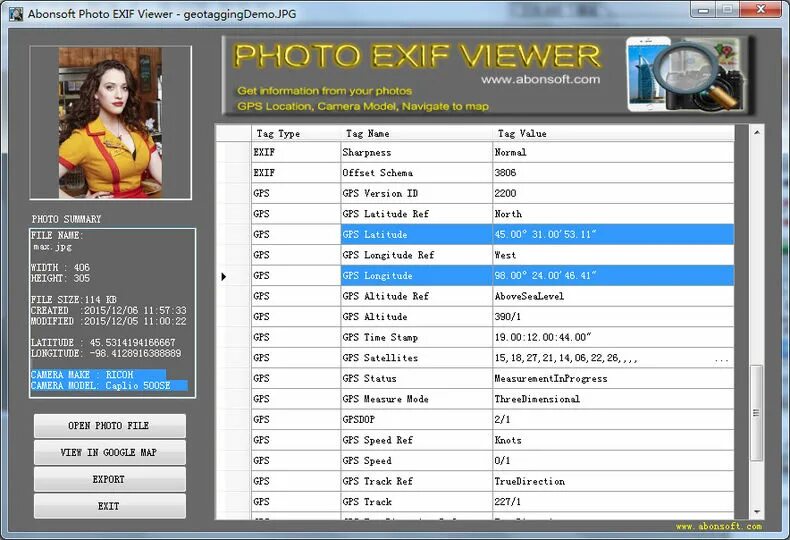Click the scroll down arrow of the tag table
This screenshot has width=790, height=540.
pos(757,512)
